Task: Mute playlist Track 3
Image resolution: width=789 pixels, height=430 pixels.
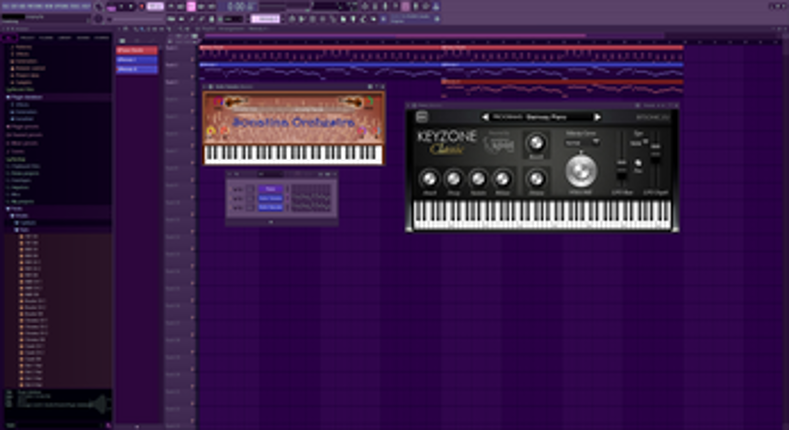Action: (193, 94)
